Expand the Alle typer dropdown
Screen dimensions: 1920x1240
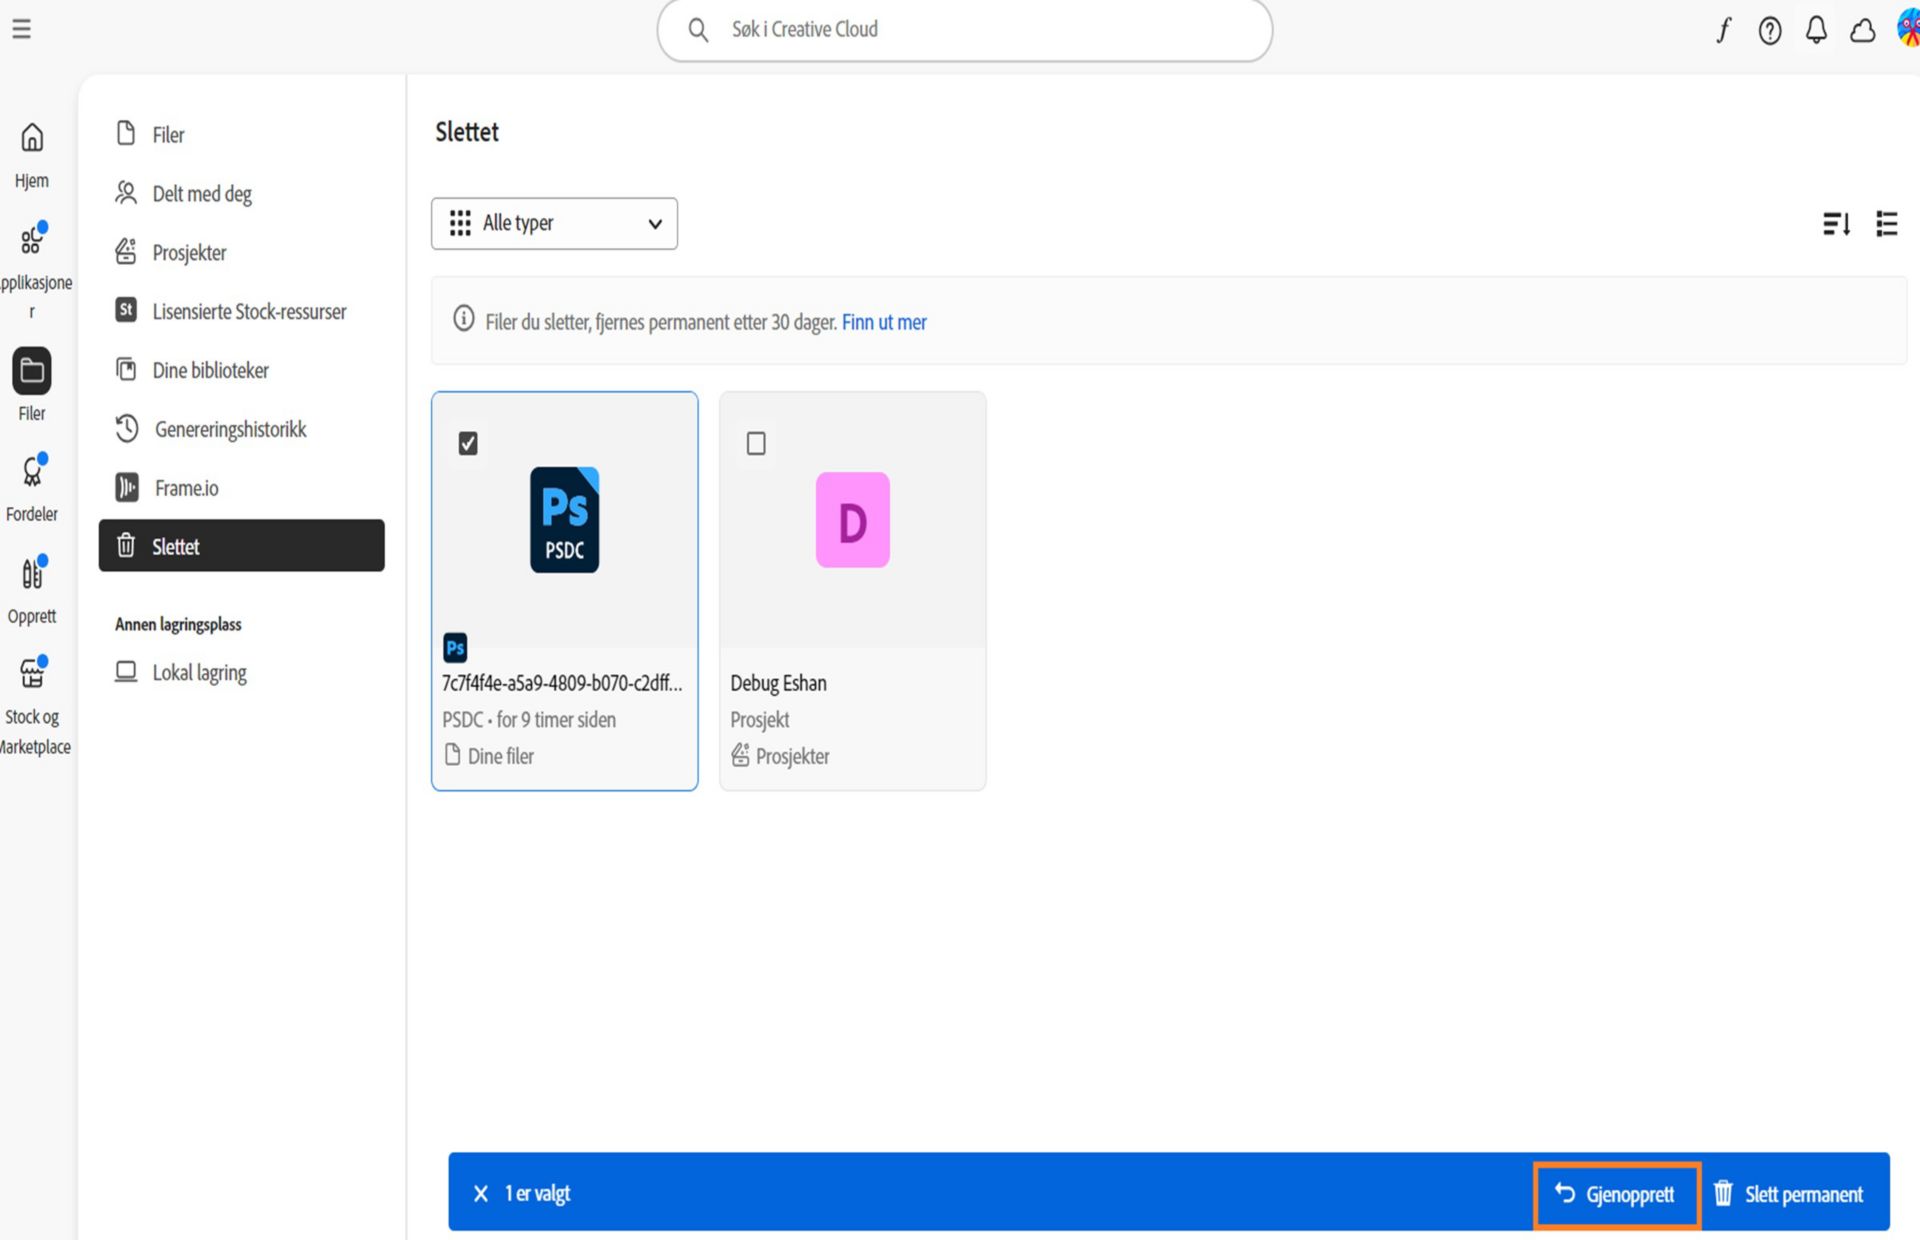click(x=554, y=223)
